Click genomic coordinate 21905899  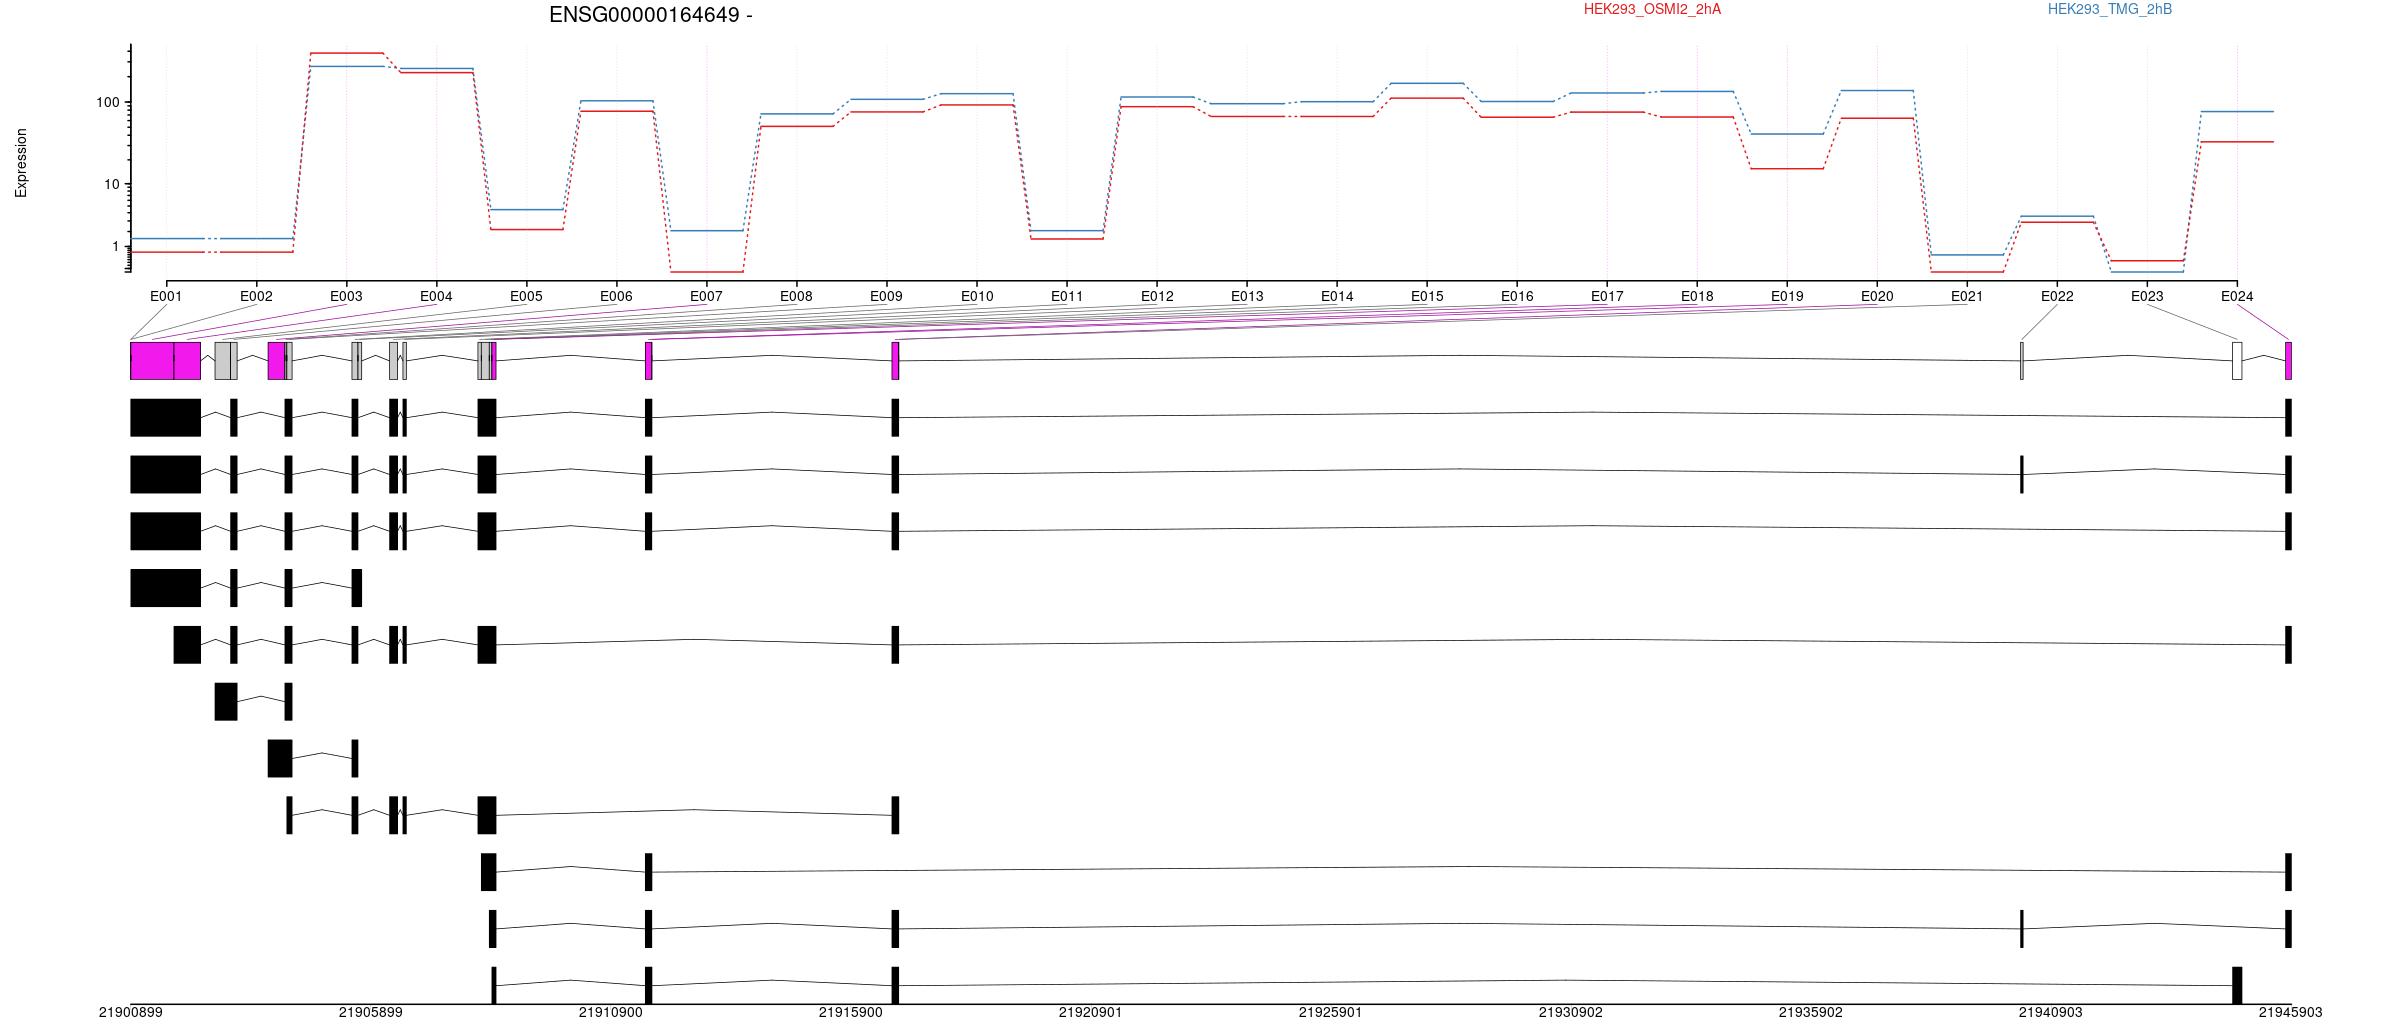370,1012
